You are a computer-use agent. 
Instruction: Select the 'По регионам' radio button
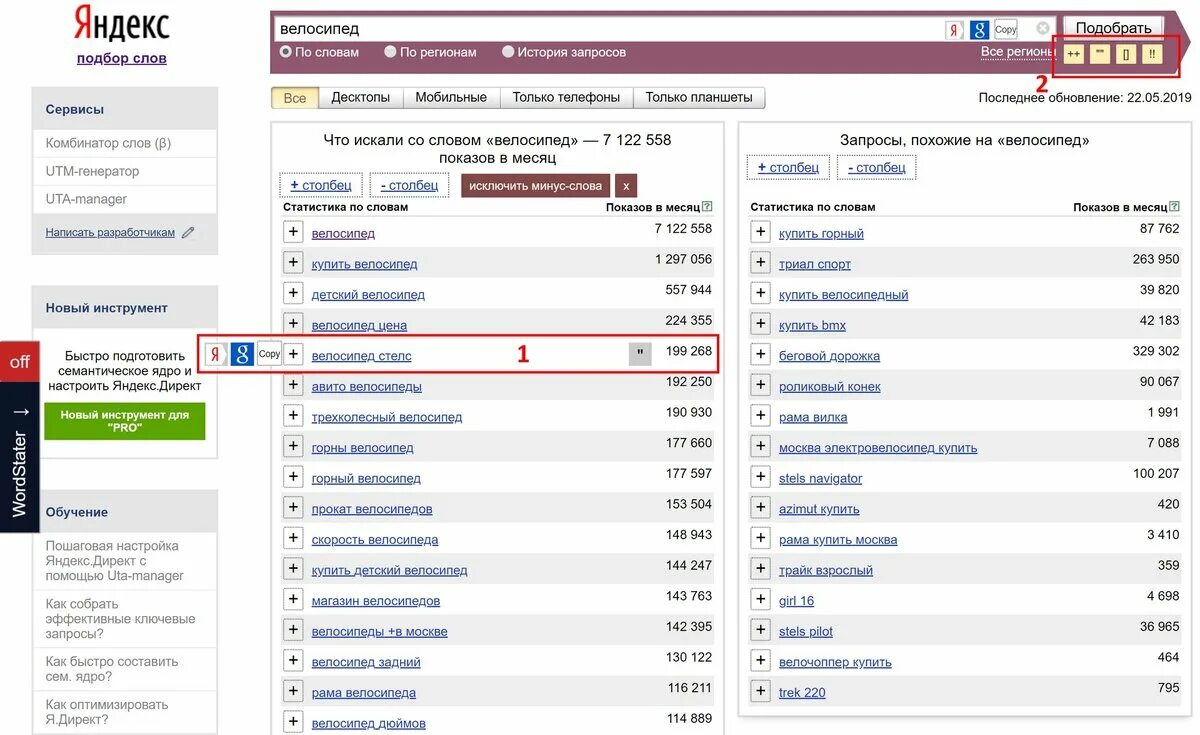pyautogui.click(x=391, y=52)
